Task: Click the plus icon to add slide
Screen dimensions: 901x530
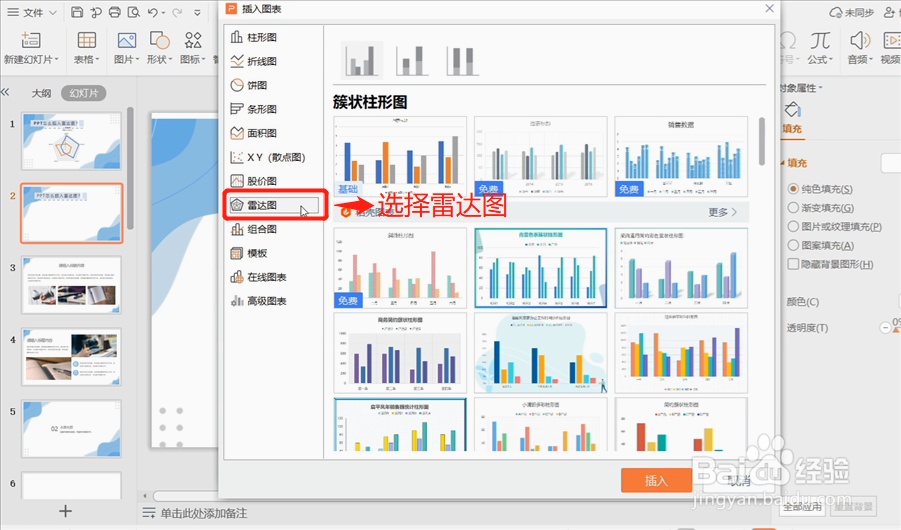Action: [x=66, y=510]
